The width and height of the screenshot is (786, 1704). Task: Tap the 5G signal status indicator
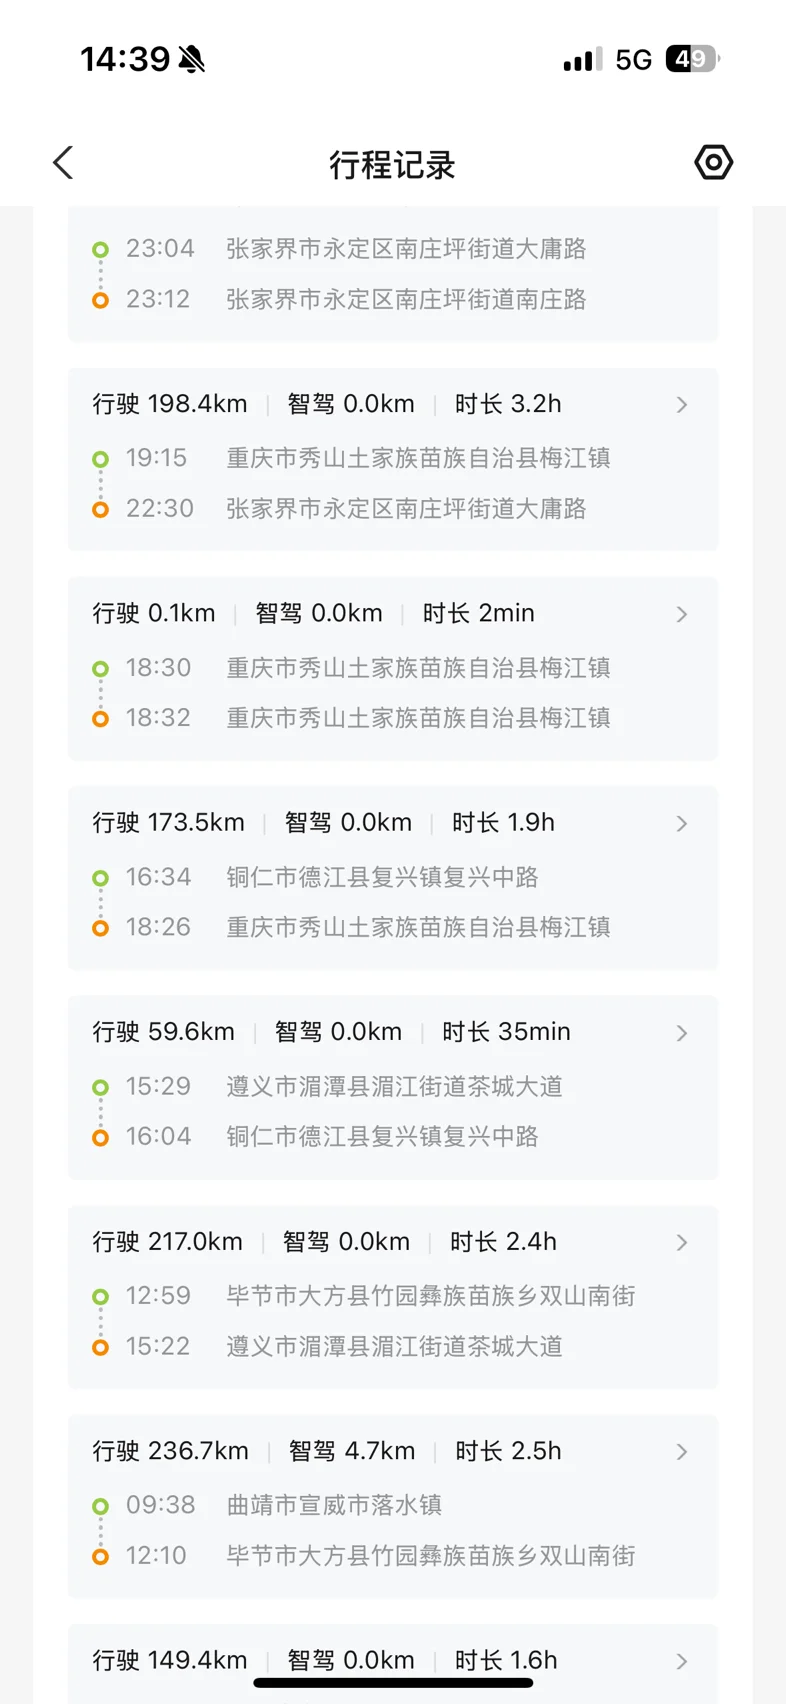coord(633,60)
